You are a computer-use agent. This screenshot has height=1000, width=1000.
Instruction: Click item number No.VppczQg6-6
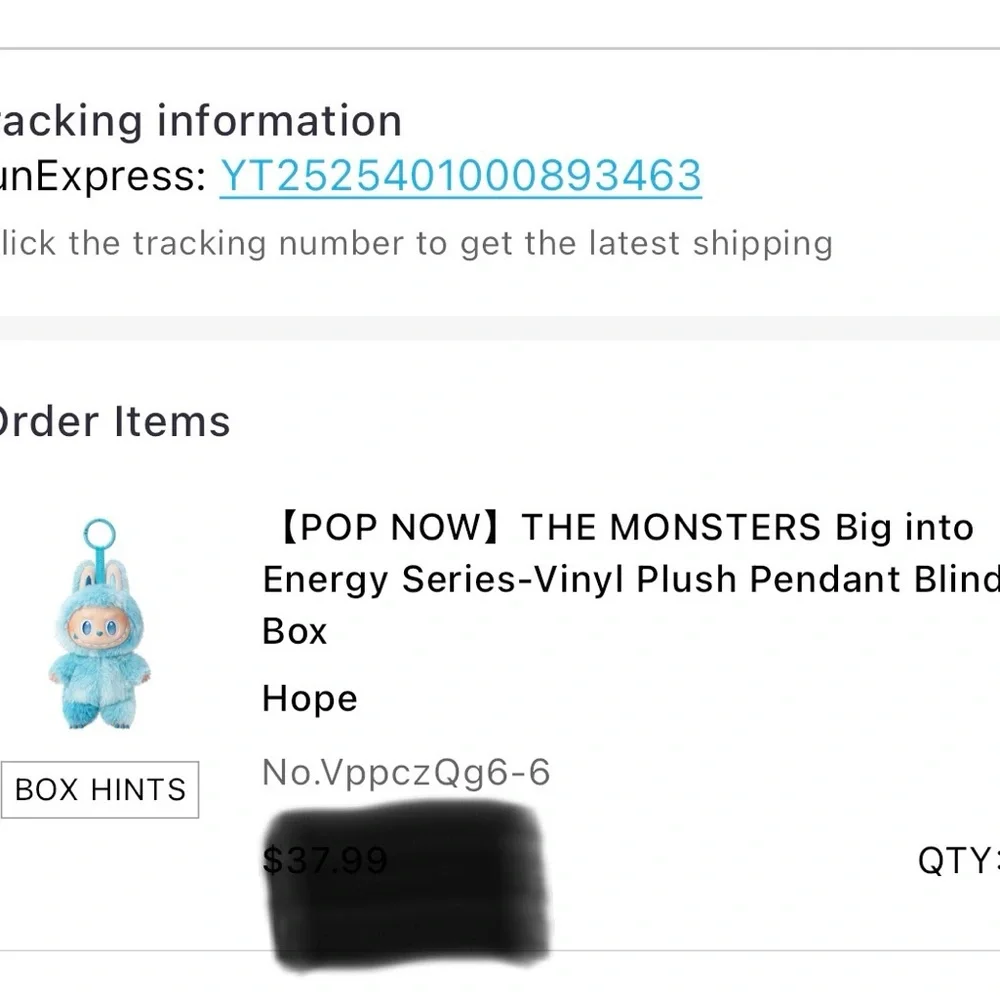406,773
